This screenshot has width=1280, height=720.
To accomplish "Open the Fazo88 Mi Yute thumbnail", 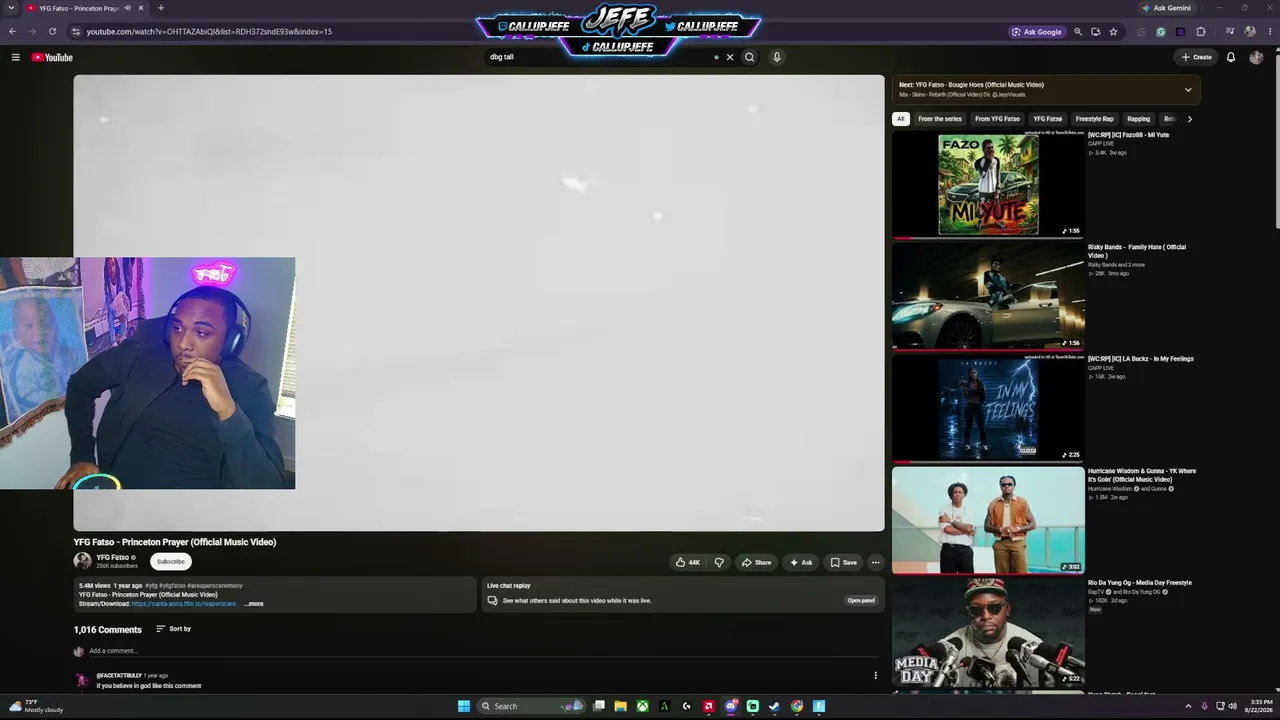I will [x=988, y=185].
